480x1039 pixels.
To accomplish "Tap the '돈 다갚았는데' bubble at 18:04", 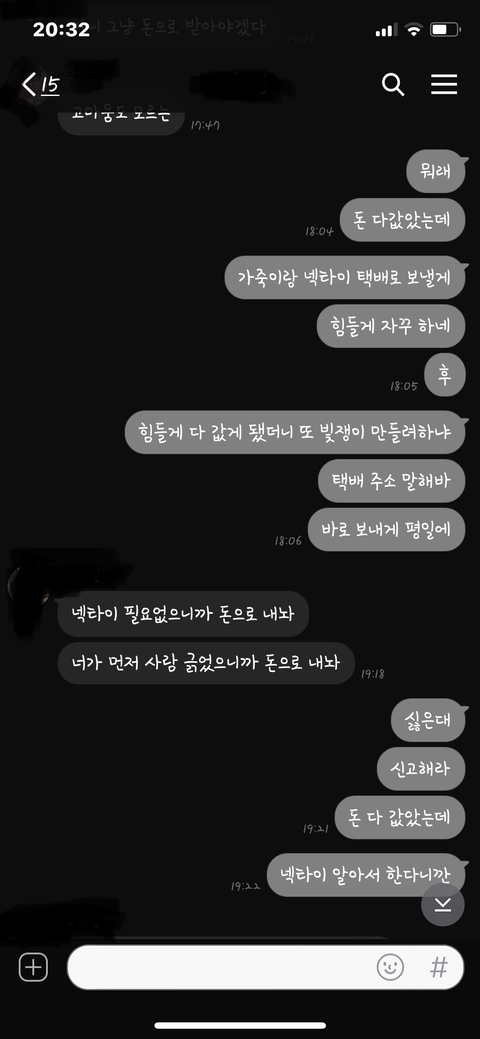I will [x=402, y=219].
